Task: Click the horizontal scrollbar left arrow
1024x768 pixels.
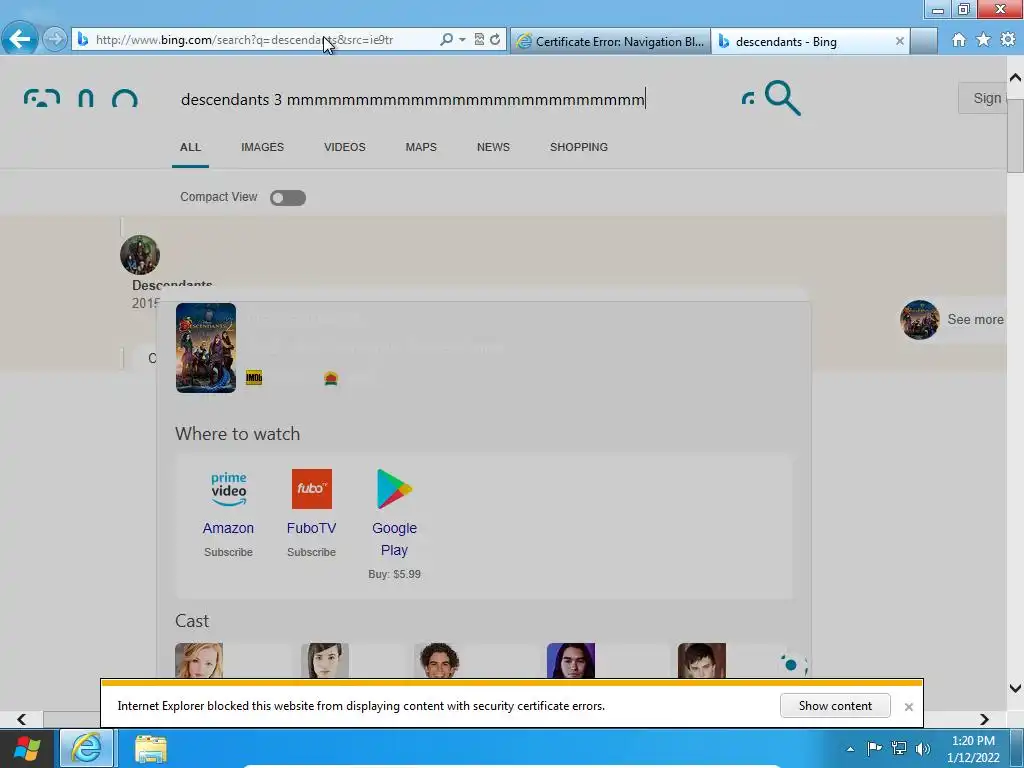Action: click(x=22, y=719)
